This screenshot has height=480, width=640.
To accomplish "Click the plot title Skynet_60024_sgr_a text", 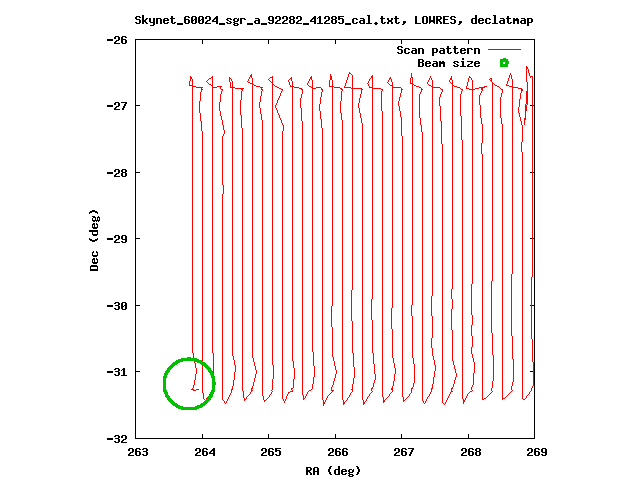I will [x=334, y=20].
